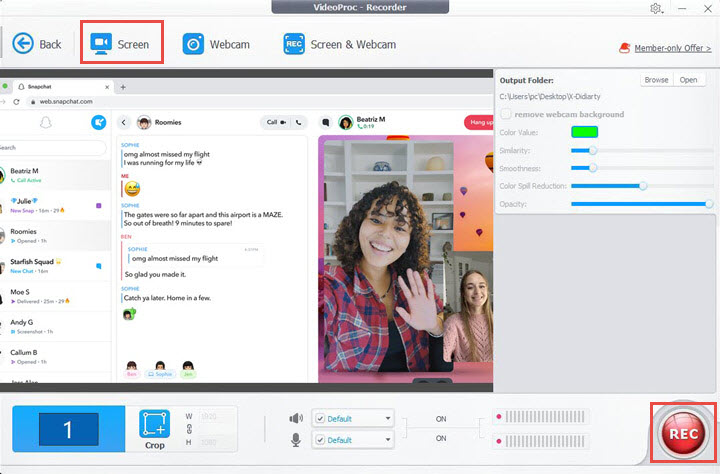The width and height of the screenshot is (720, 474).
Task: Activate the Crop tool icon
Action: point(154,423)
